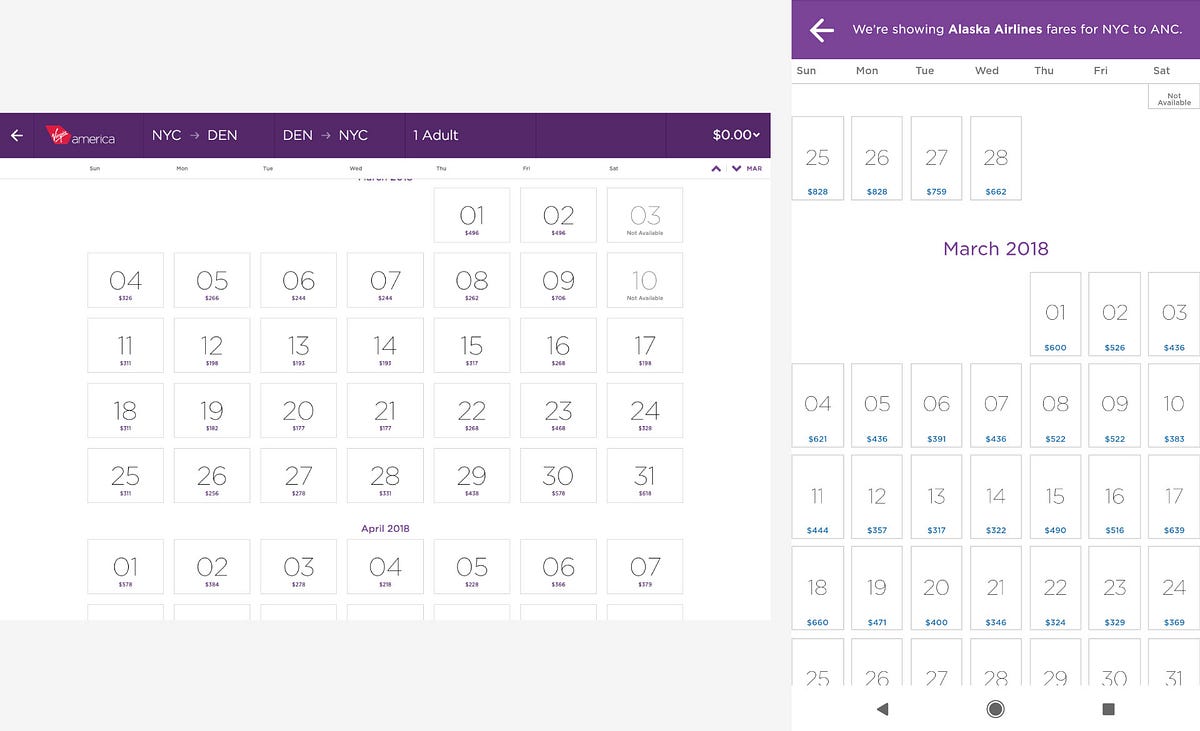Choose March 24 for $328 on Virgin America

[x=645, y=410]
